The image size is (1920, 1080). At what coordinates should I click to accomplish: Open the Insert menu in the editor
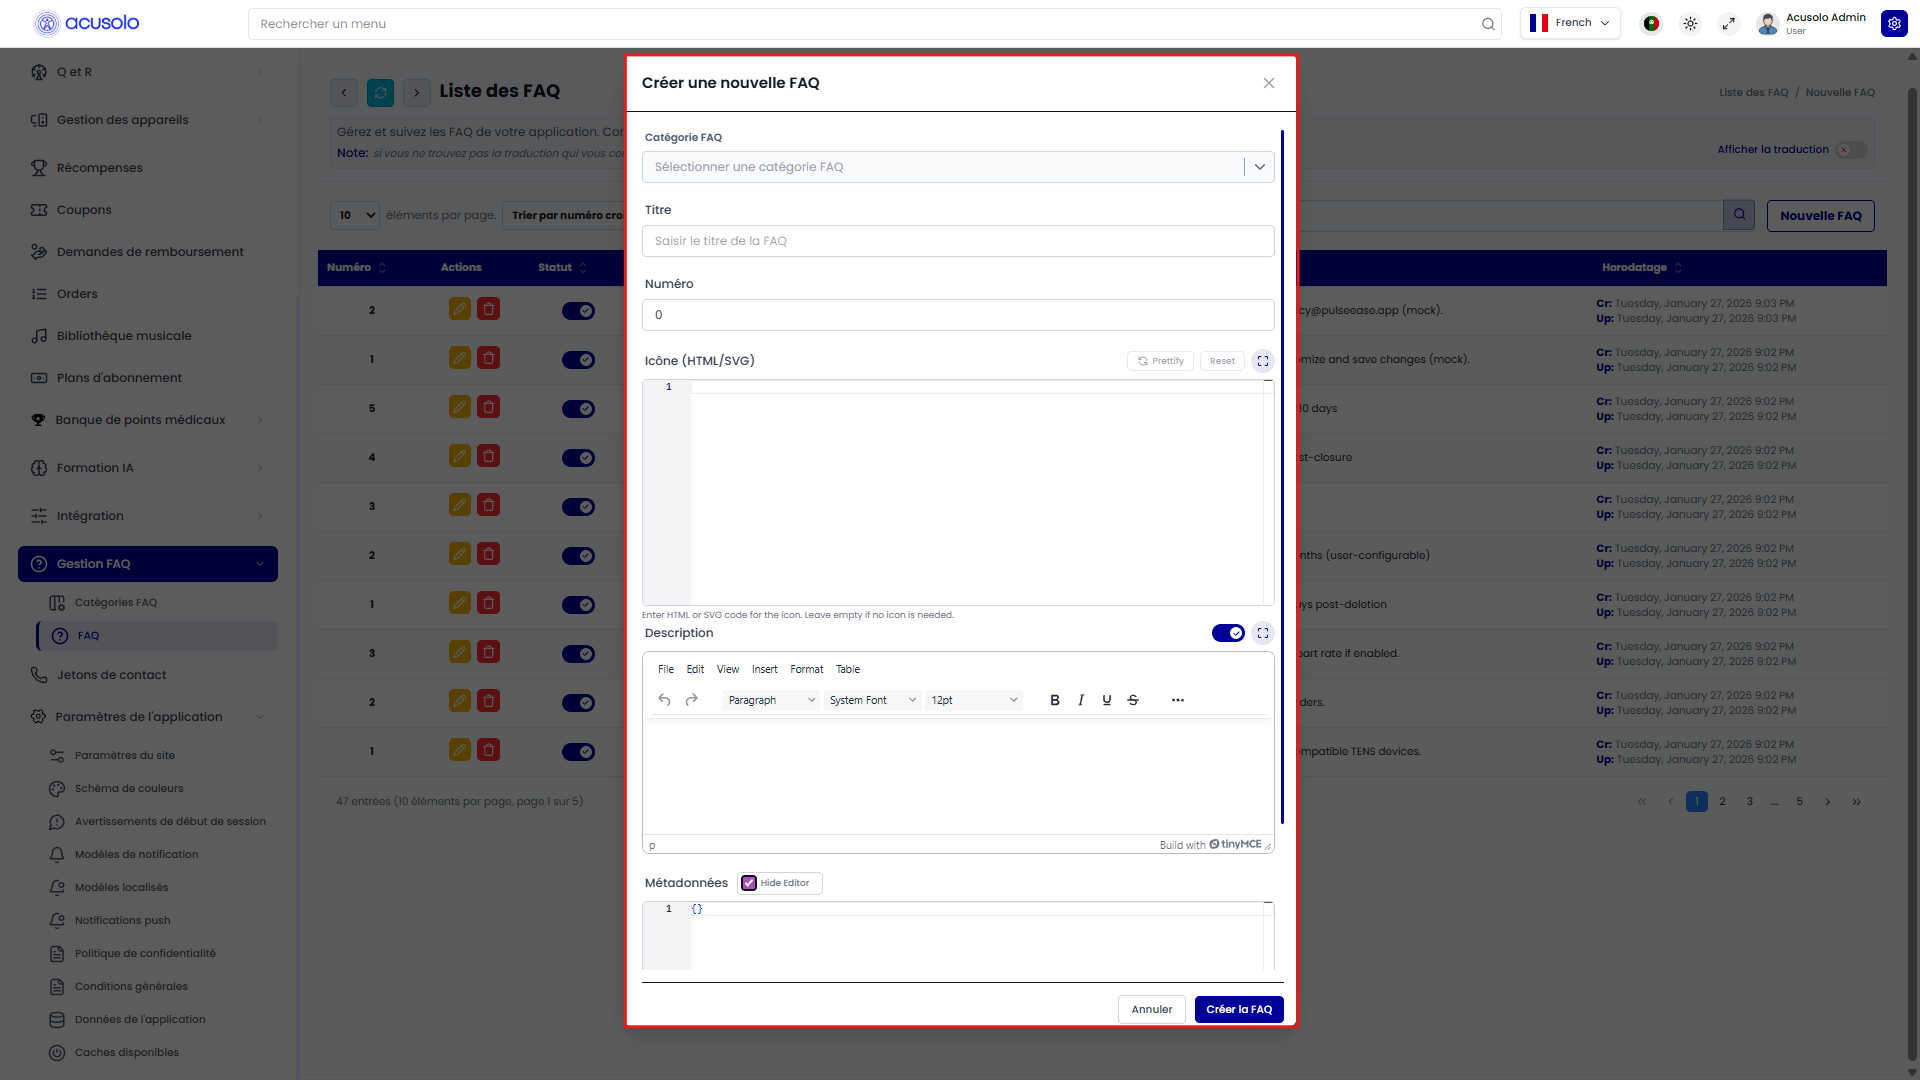pos(765,669)
